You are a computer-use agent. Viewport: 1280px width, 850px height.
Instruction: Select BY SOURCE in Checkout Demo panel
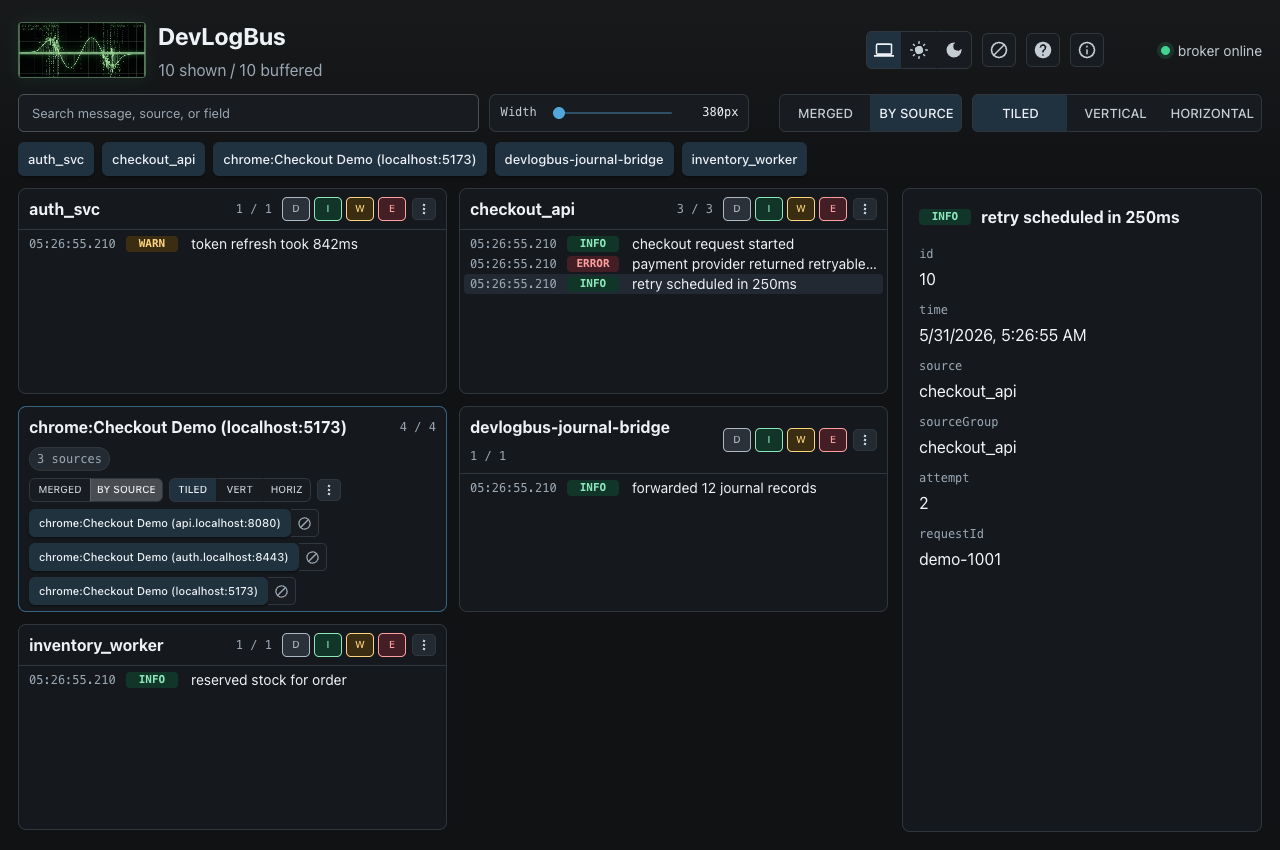[126, 490]
